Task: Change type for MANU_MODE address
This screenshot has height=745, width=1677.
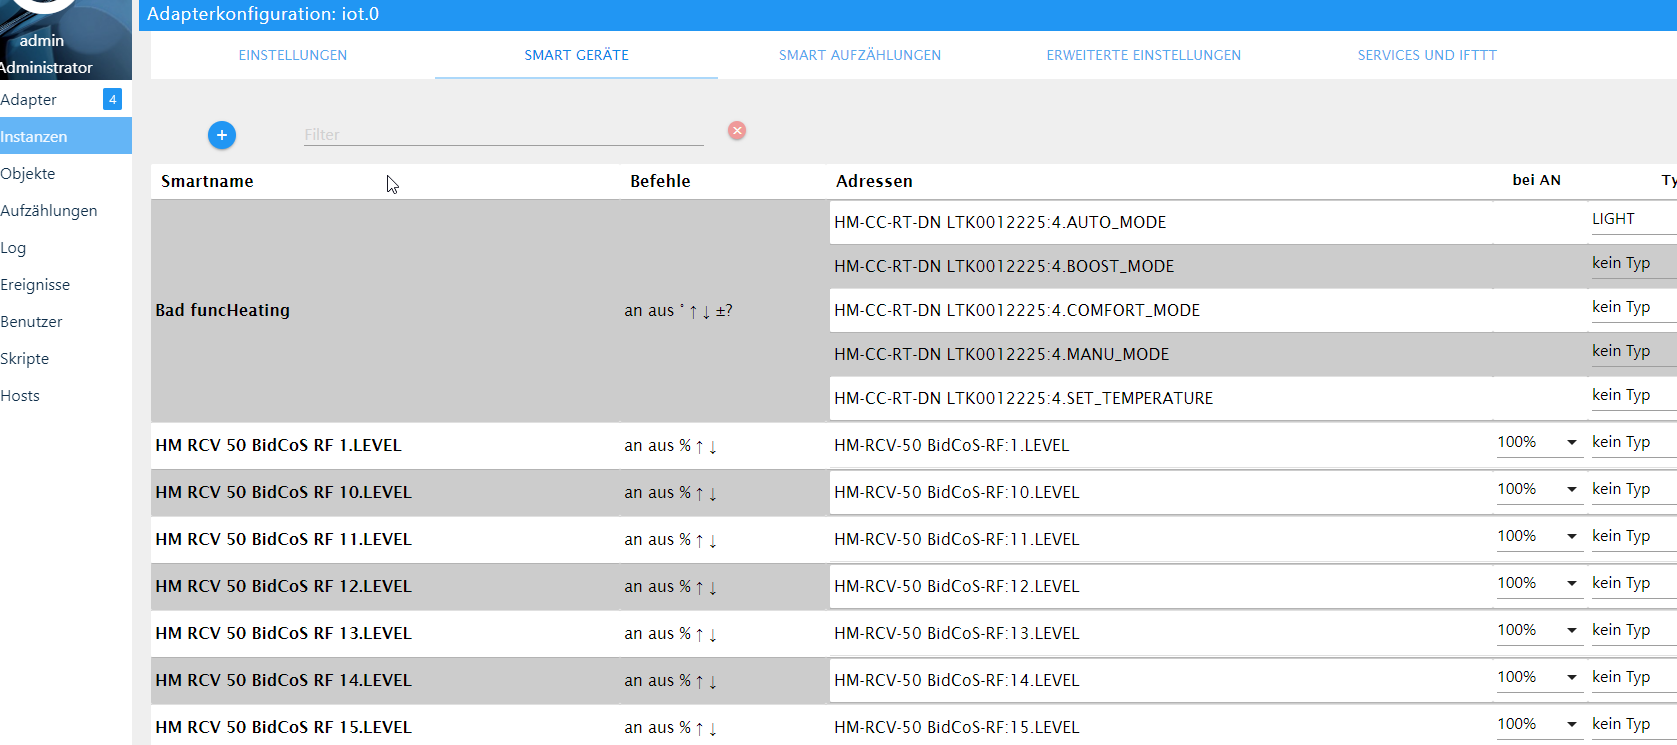Action: click(1634, 351)
